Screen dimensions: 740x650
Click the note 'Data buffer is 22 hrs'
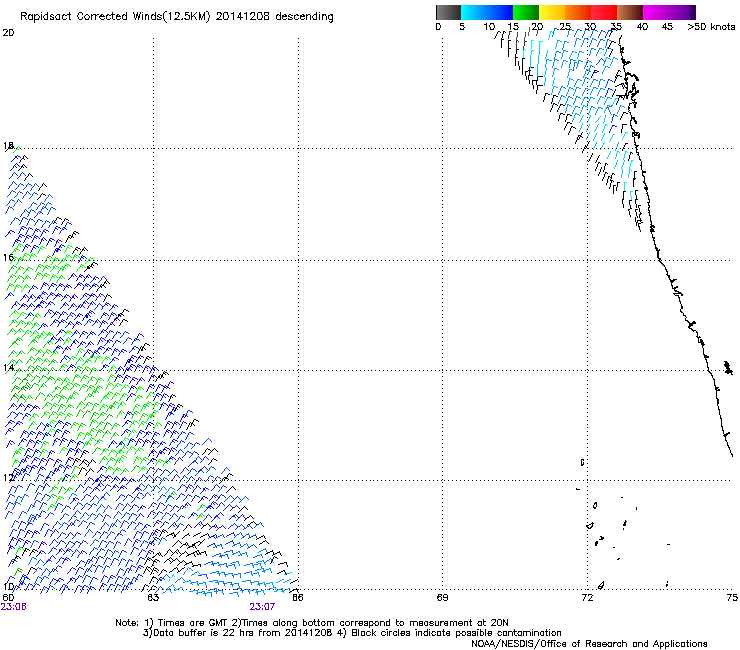204,633
